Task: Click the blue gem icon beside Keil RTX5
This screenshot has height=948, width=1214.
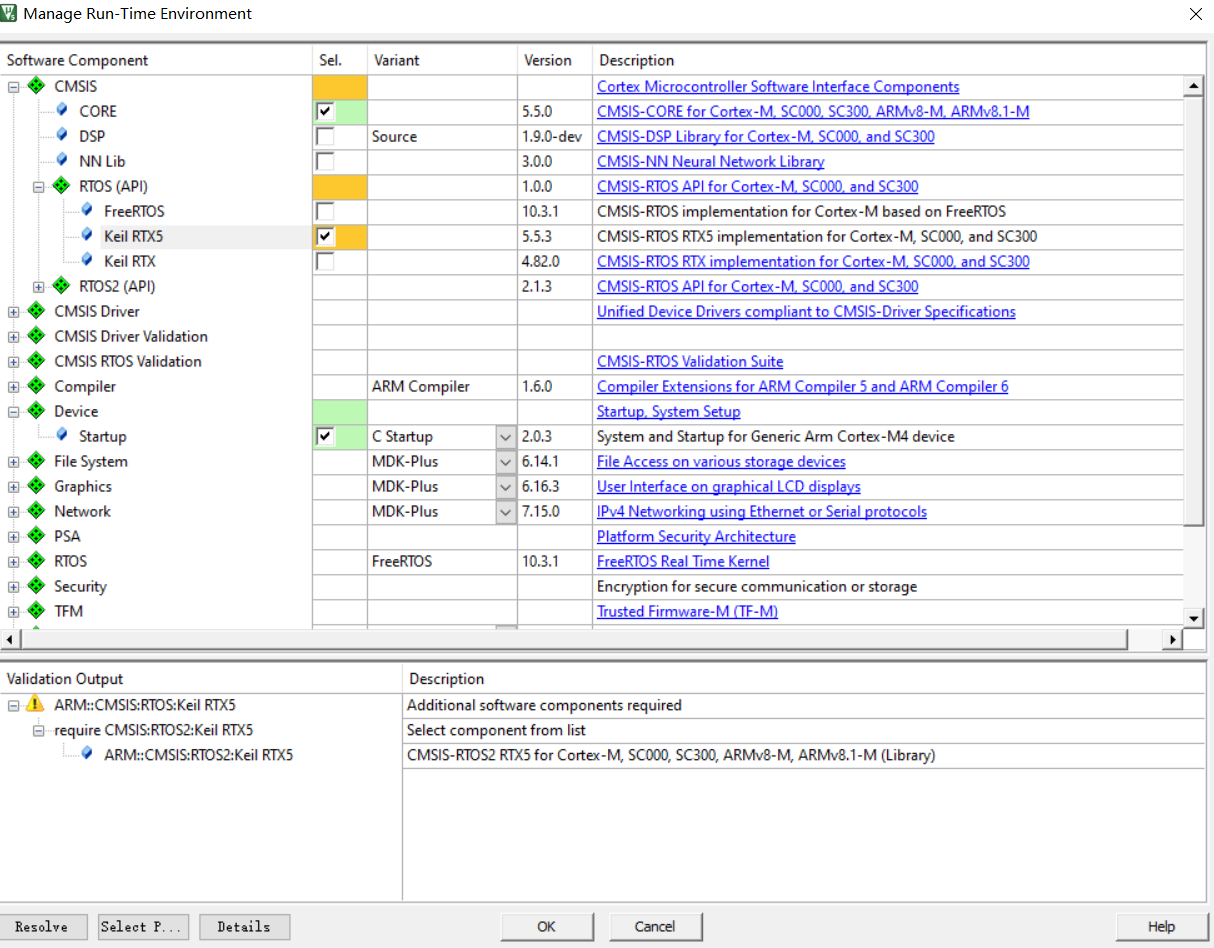Action: [x=87, y=235]
